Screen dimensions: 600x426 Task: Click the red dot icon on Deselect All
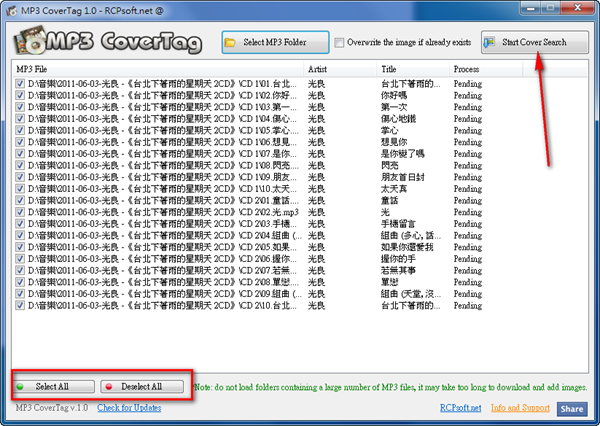109,387
